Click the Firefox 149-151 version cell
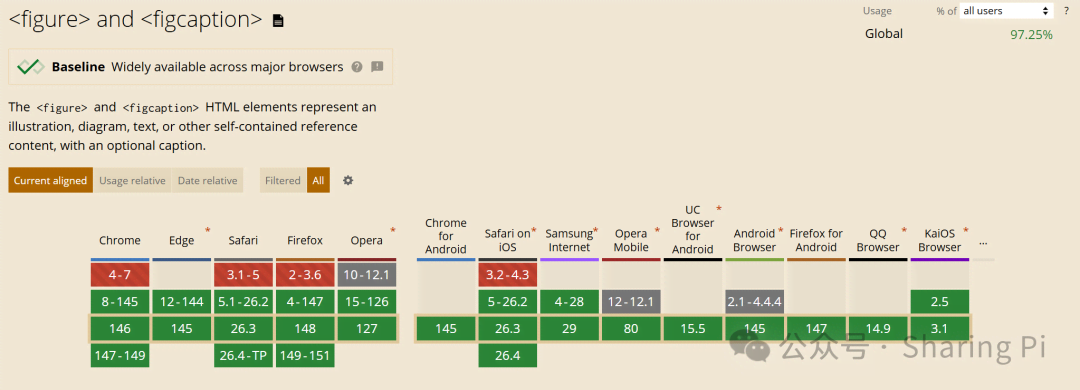Screen dimensions: 1080x390 (305, 356)
